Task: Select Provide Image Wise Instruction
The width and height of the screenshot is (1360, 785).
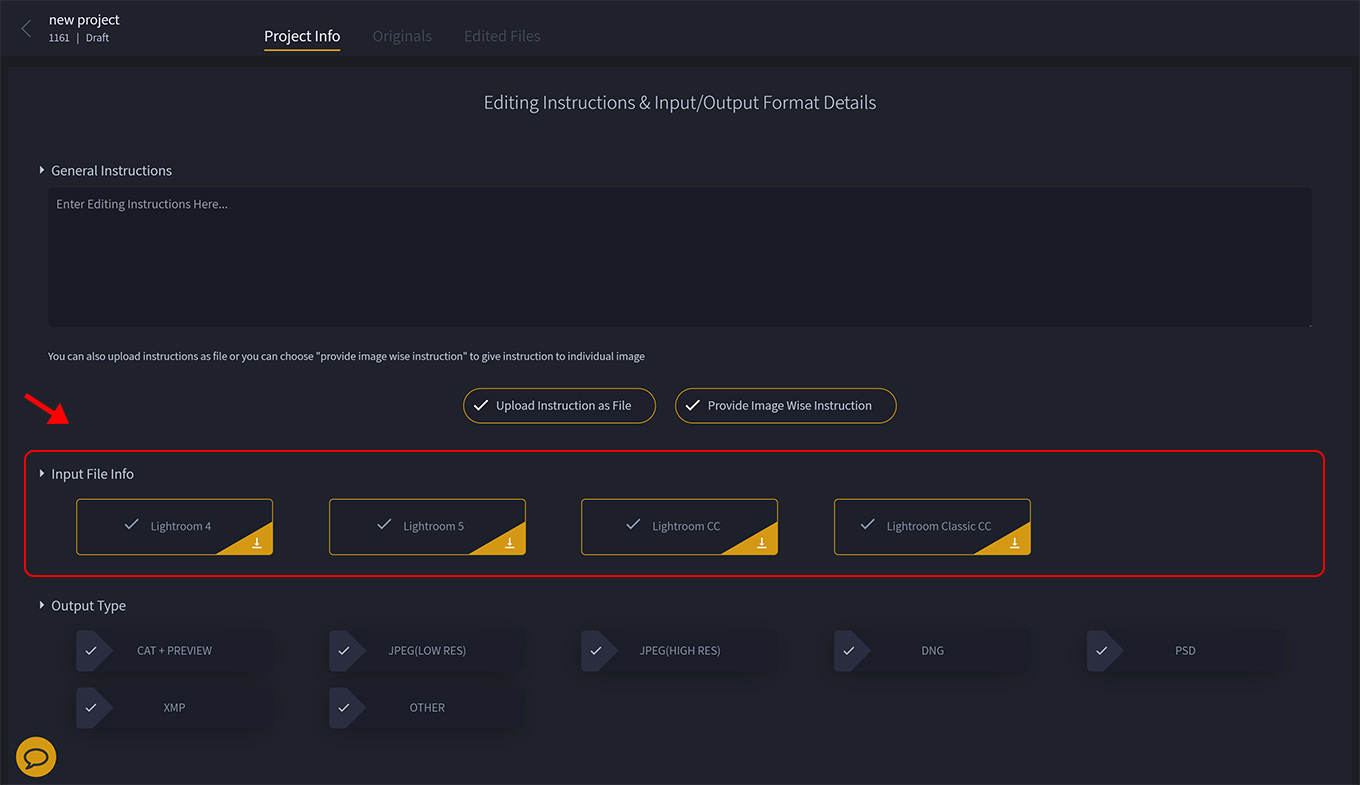Action: pos(785,405)
